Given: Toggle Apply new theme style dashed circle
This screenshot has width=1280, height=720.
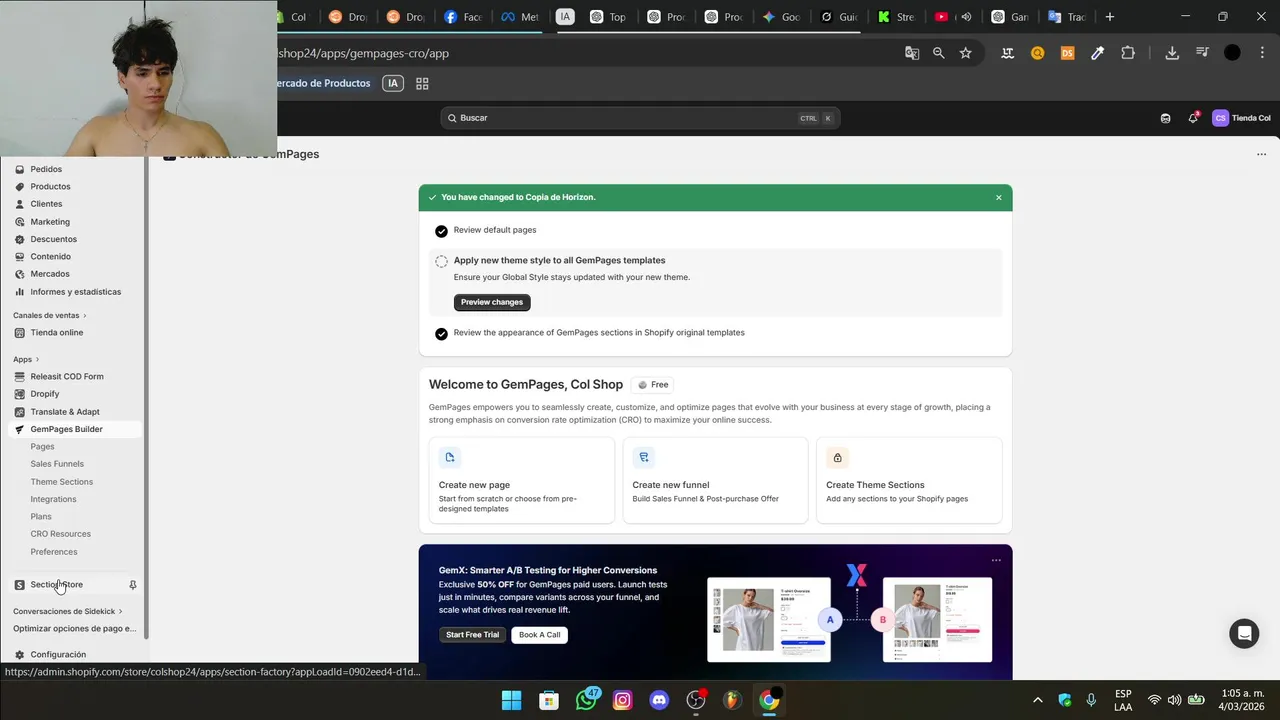Looking at the screenshot, I should (x=441, y=262).
